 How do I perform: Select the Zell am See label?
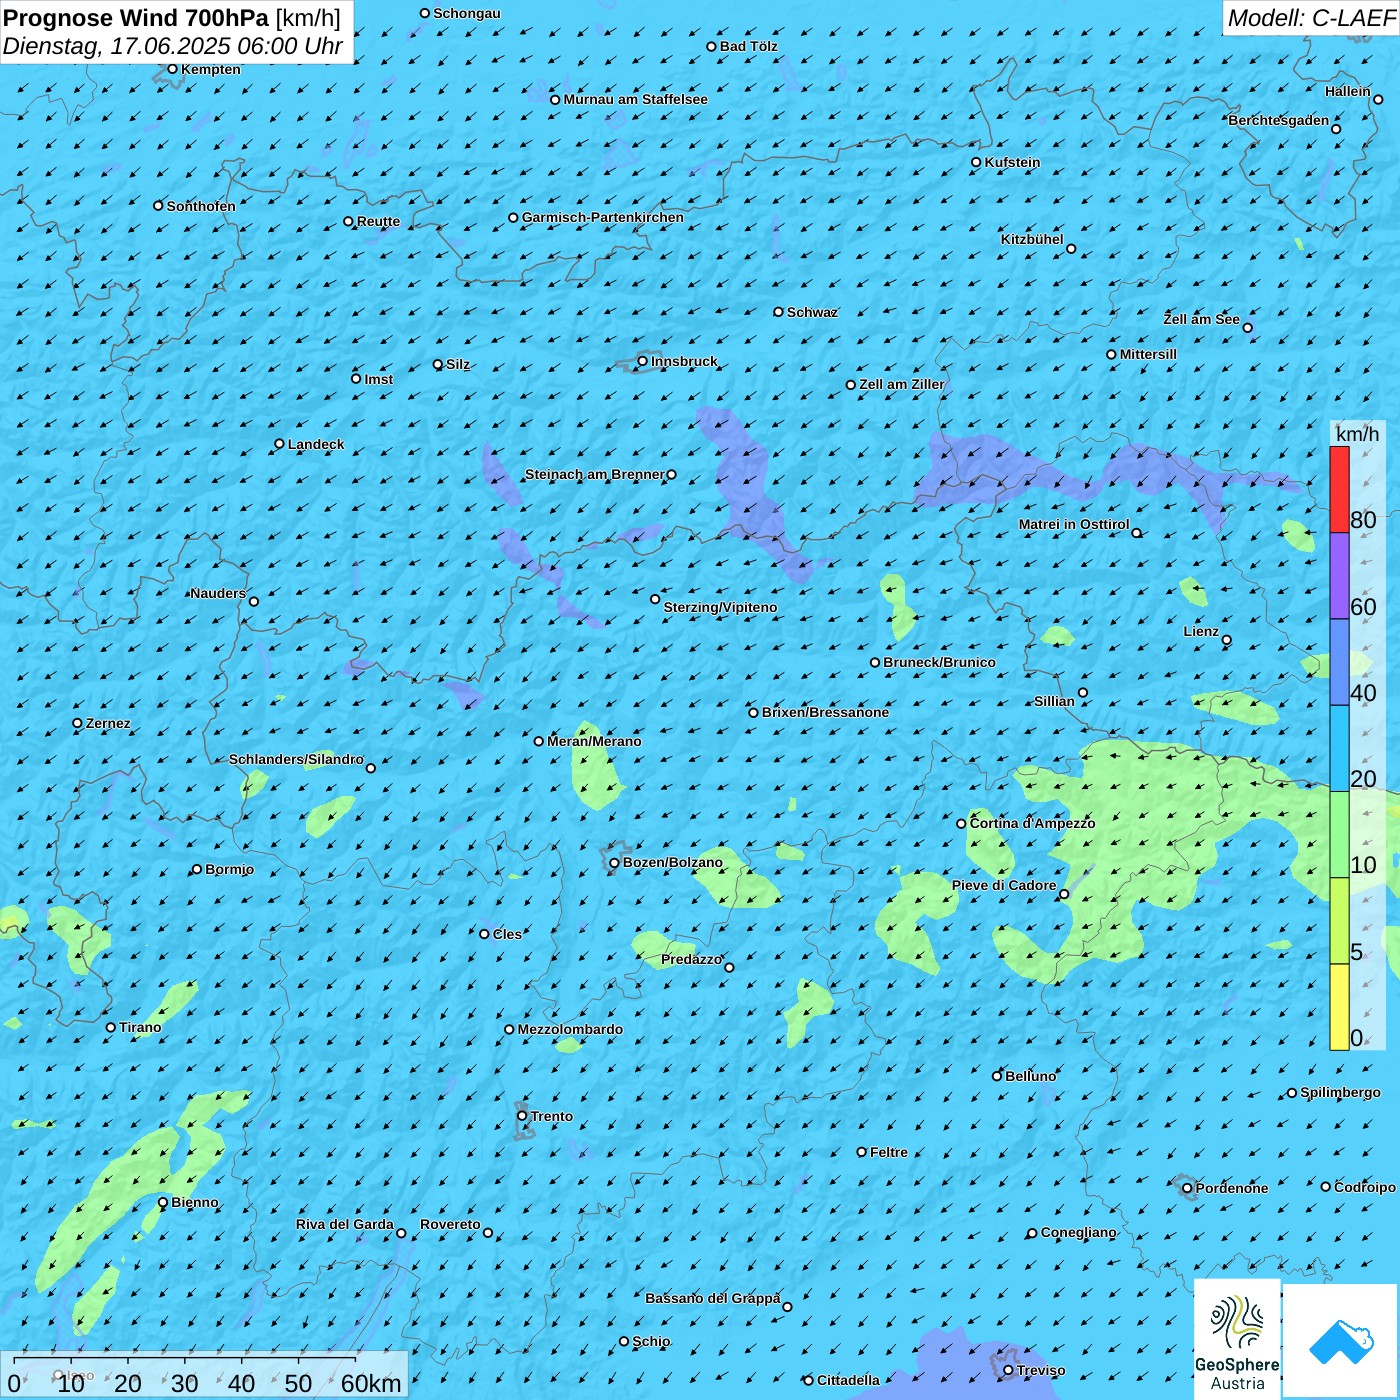pos(1201,319)
